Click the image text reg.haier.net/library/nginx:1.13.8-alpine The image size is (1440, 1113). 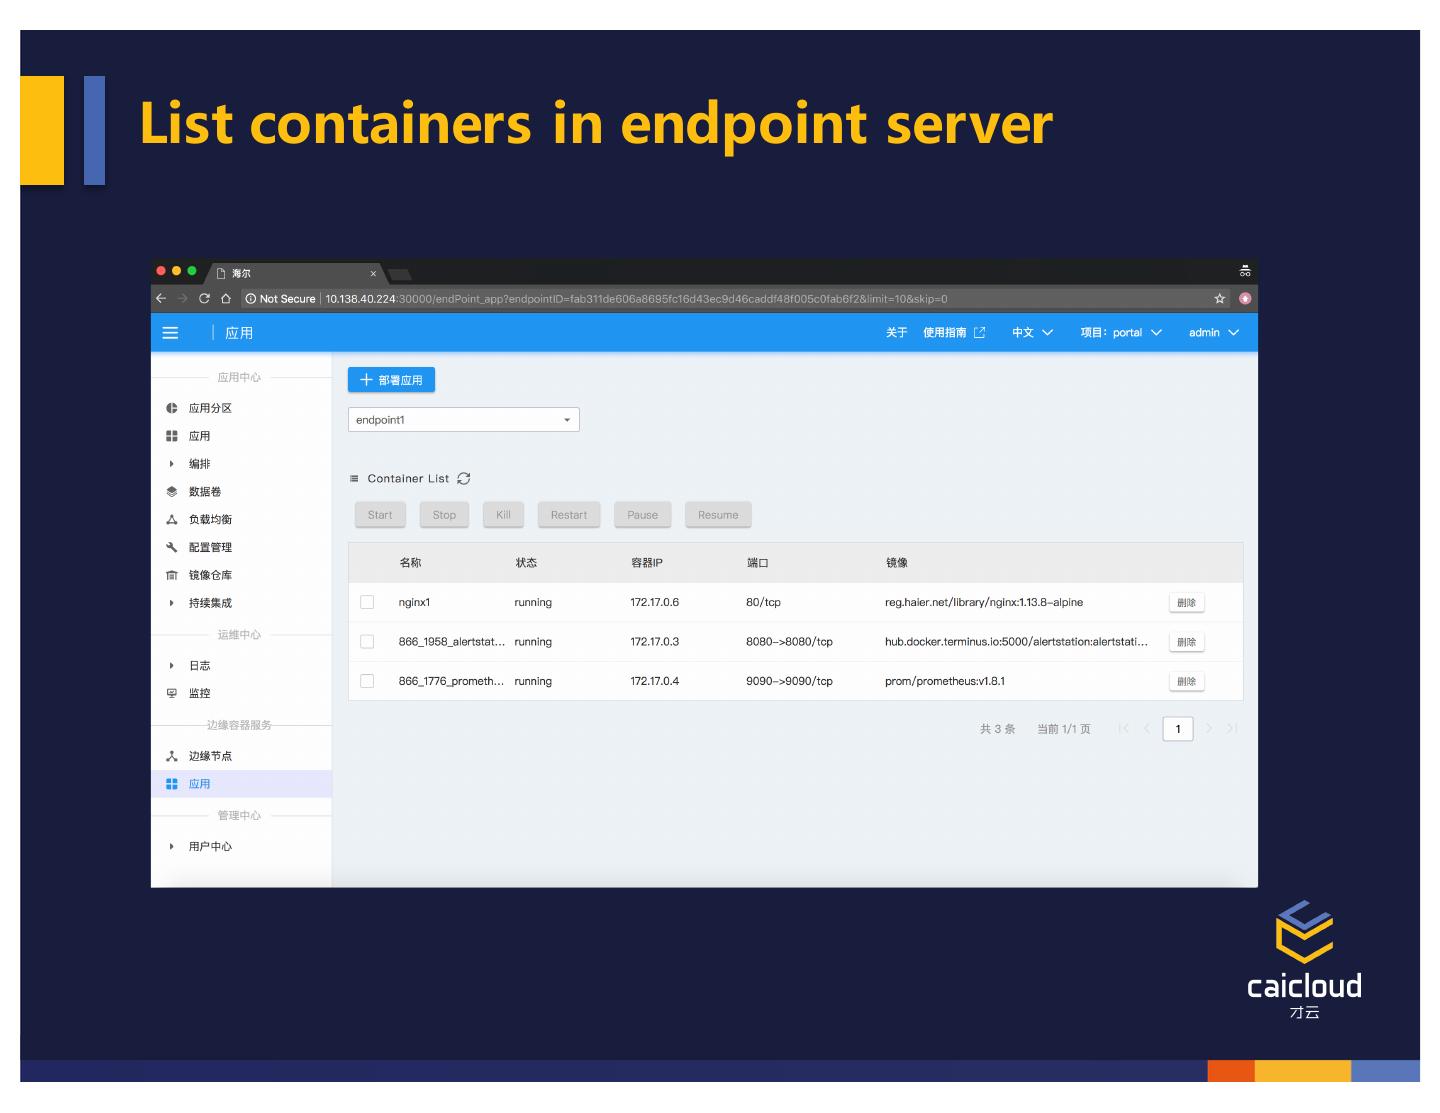pyautogui.click(x=984, y=603)
